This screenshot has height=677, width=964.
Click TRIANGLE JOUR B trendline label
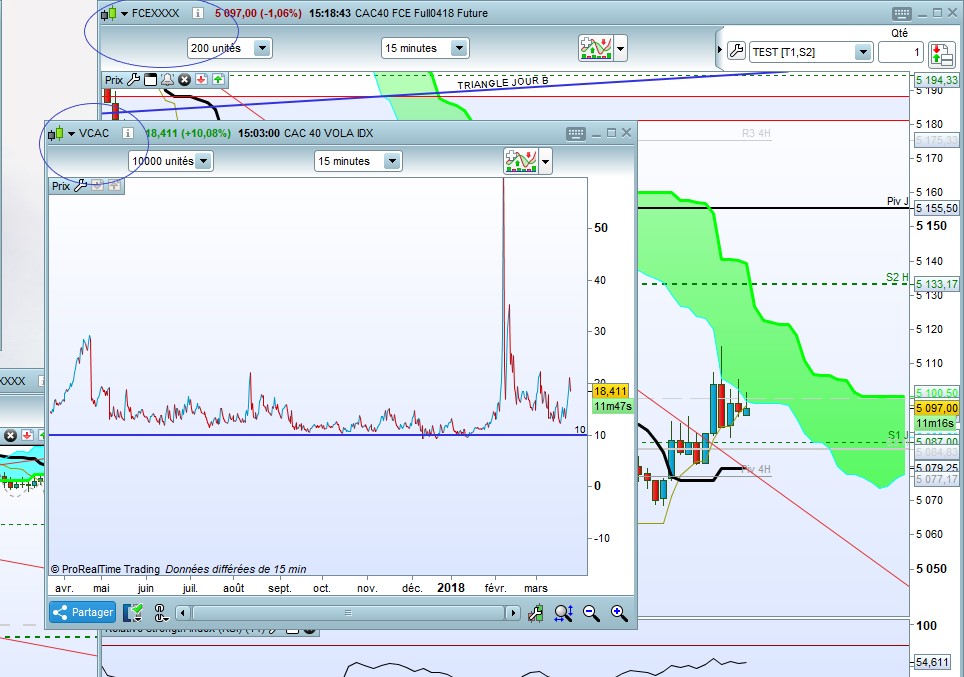(x=503, y=83)
